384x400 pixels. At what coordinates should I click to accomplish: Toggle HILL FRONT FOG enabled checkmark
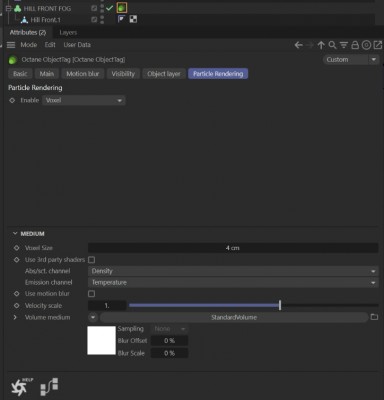coord(109,8)
